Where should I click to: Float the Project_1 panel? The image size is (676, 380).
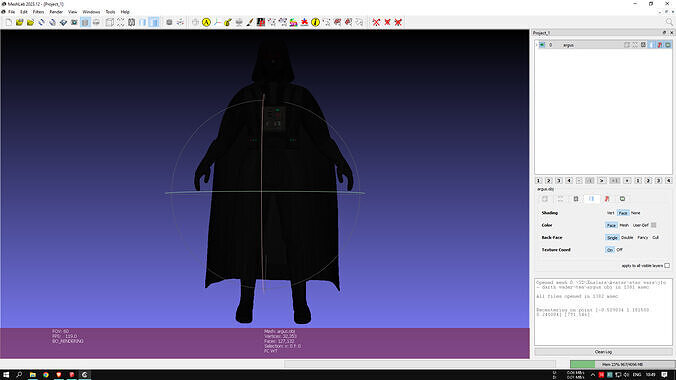(664, 33)
